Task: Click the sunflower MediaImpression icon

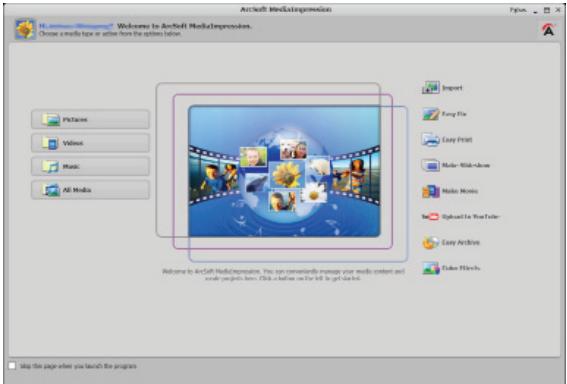Action: click(x=25, y=29)
